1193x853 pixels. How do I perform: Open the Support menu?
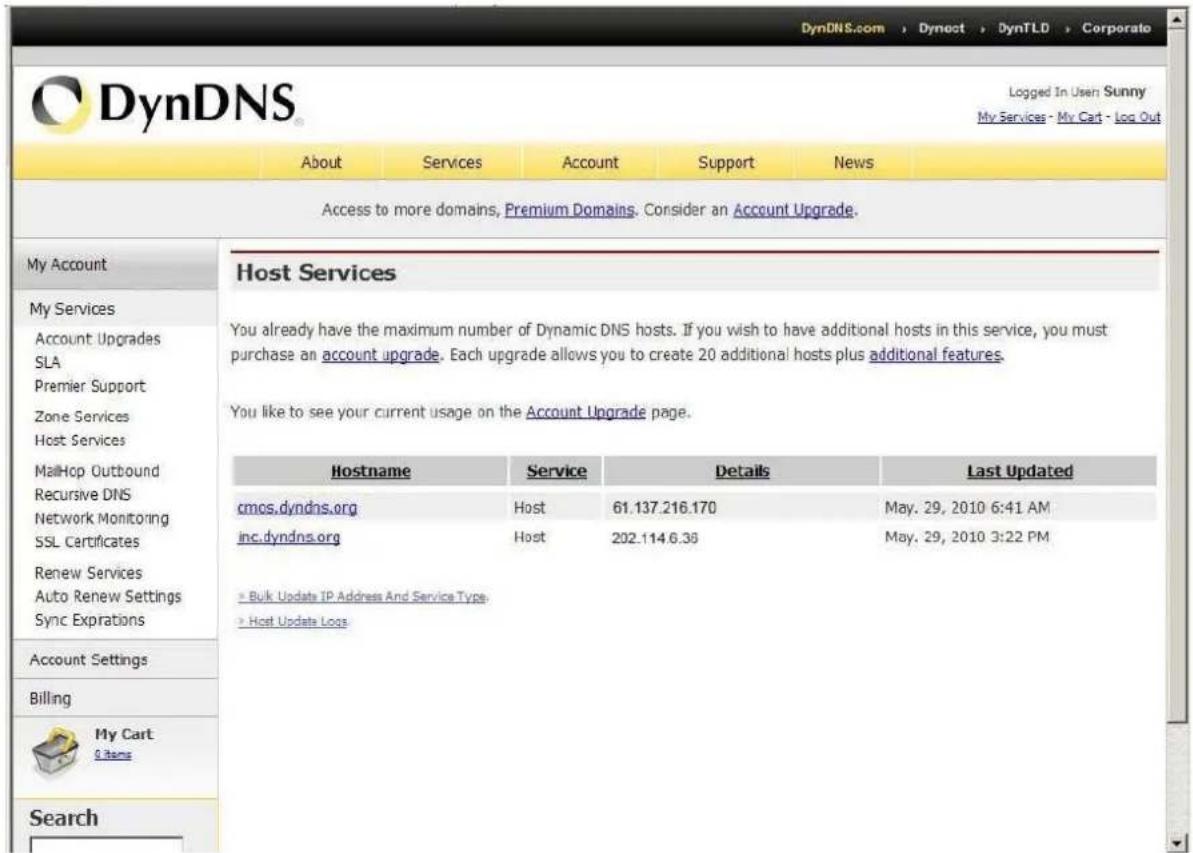click(x=726, y=162)
